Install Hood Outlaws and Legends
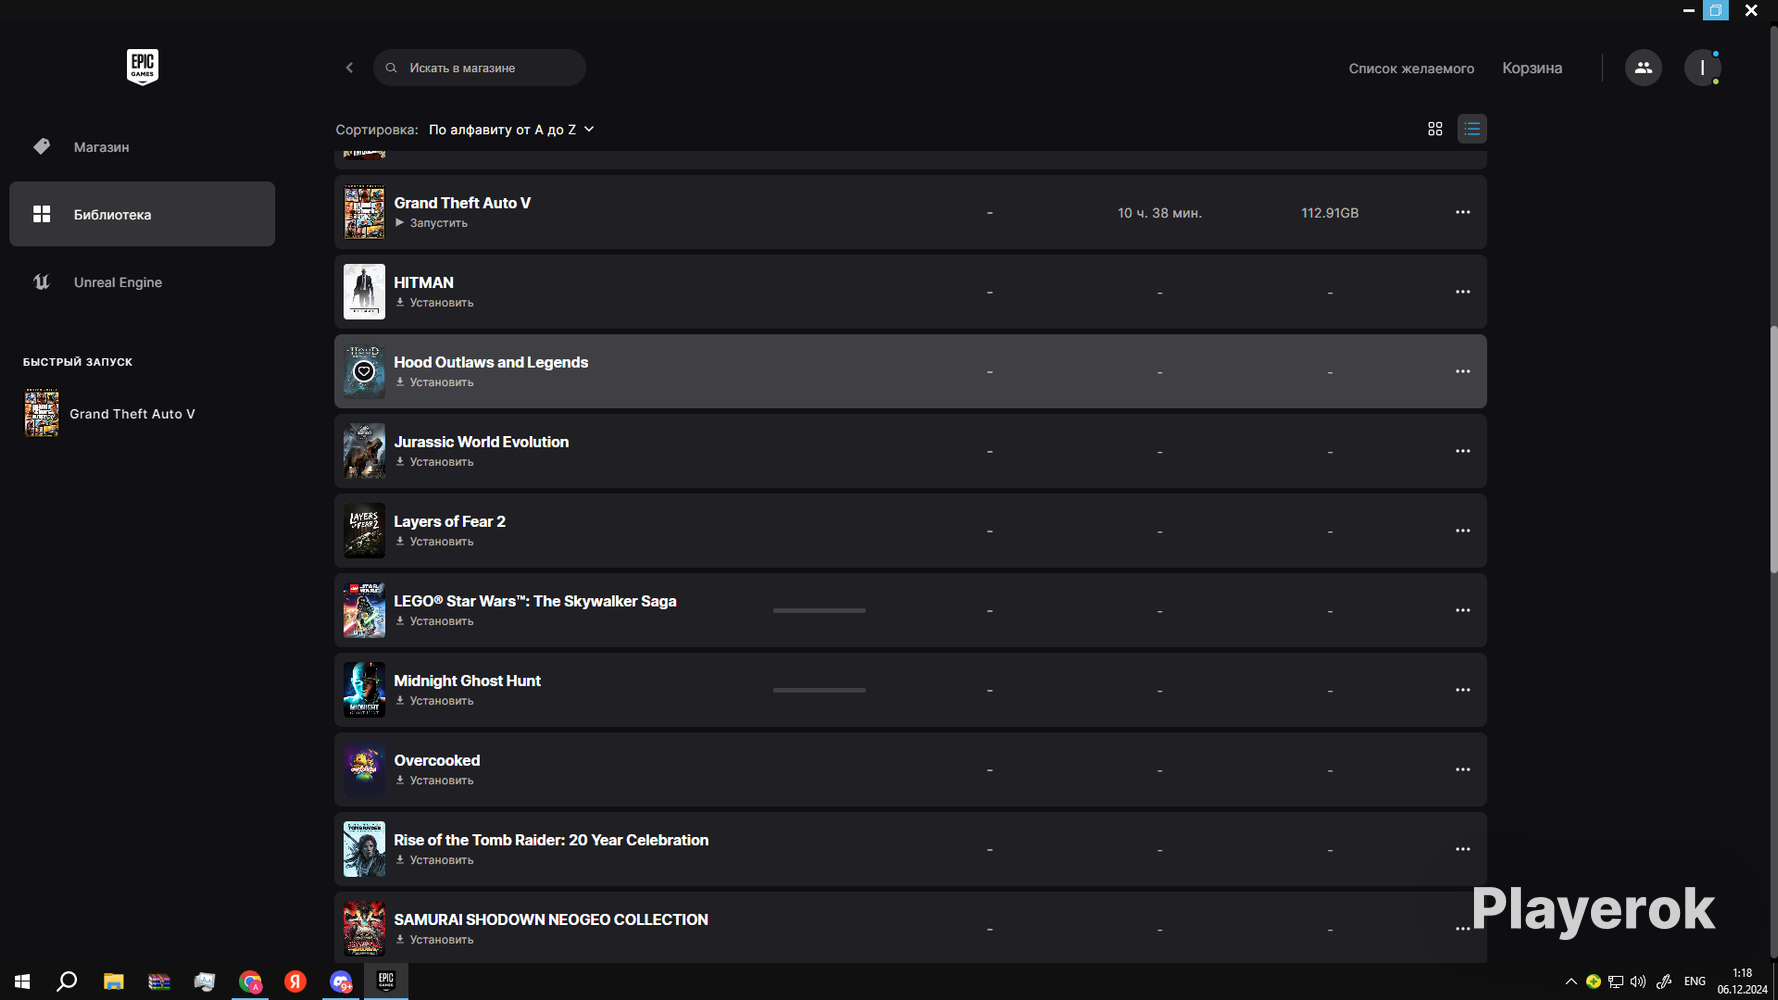This screenshot has width=1778, height=1000. click(x=434, y=382)
